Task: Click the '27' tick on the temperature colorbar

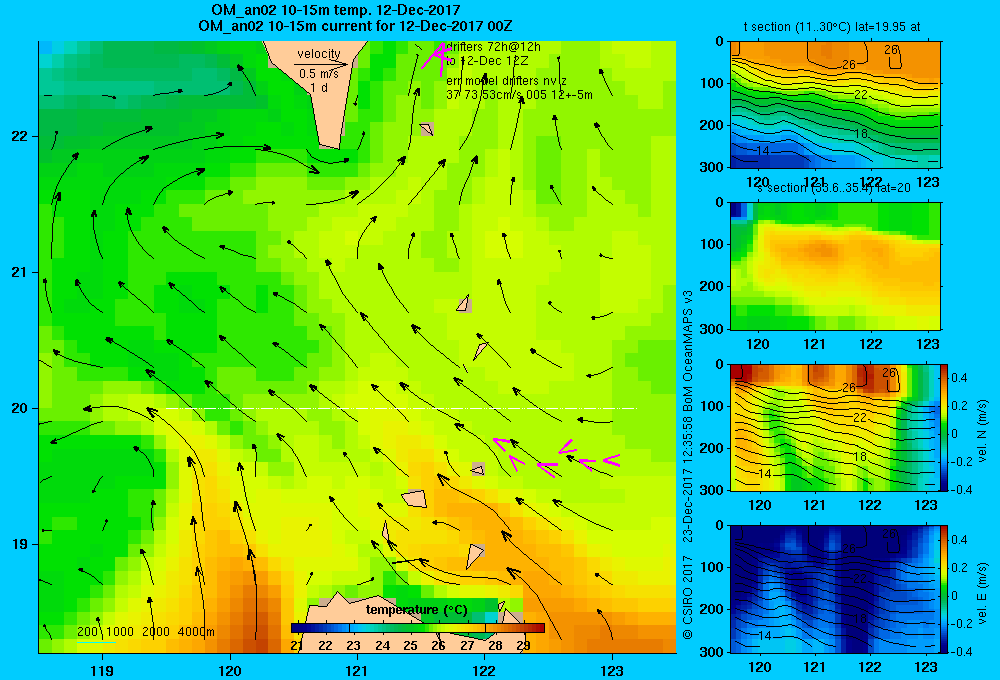Action: pos(467,646)
